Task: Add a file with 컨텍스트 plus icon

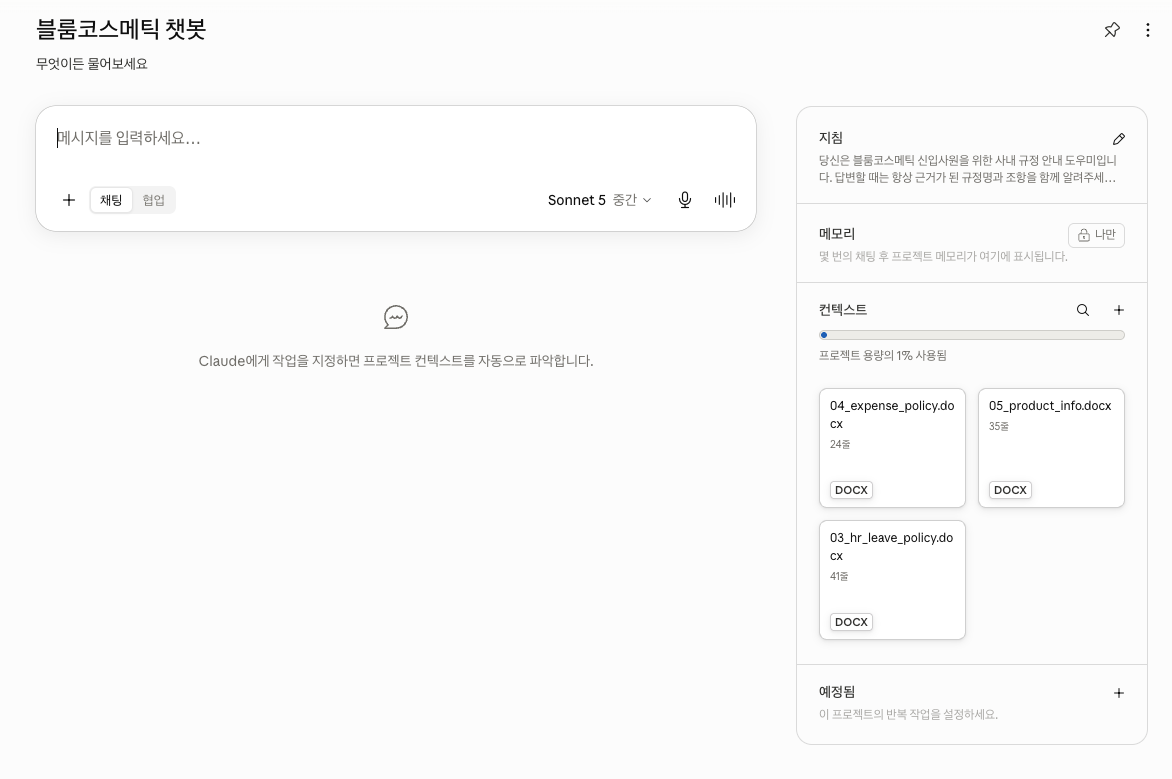Action: point(1118,310)
